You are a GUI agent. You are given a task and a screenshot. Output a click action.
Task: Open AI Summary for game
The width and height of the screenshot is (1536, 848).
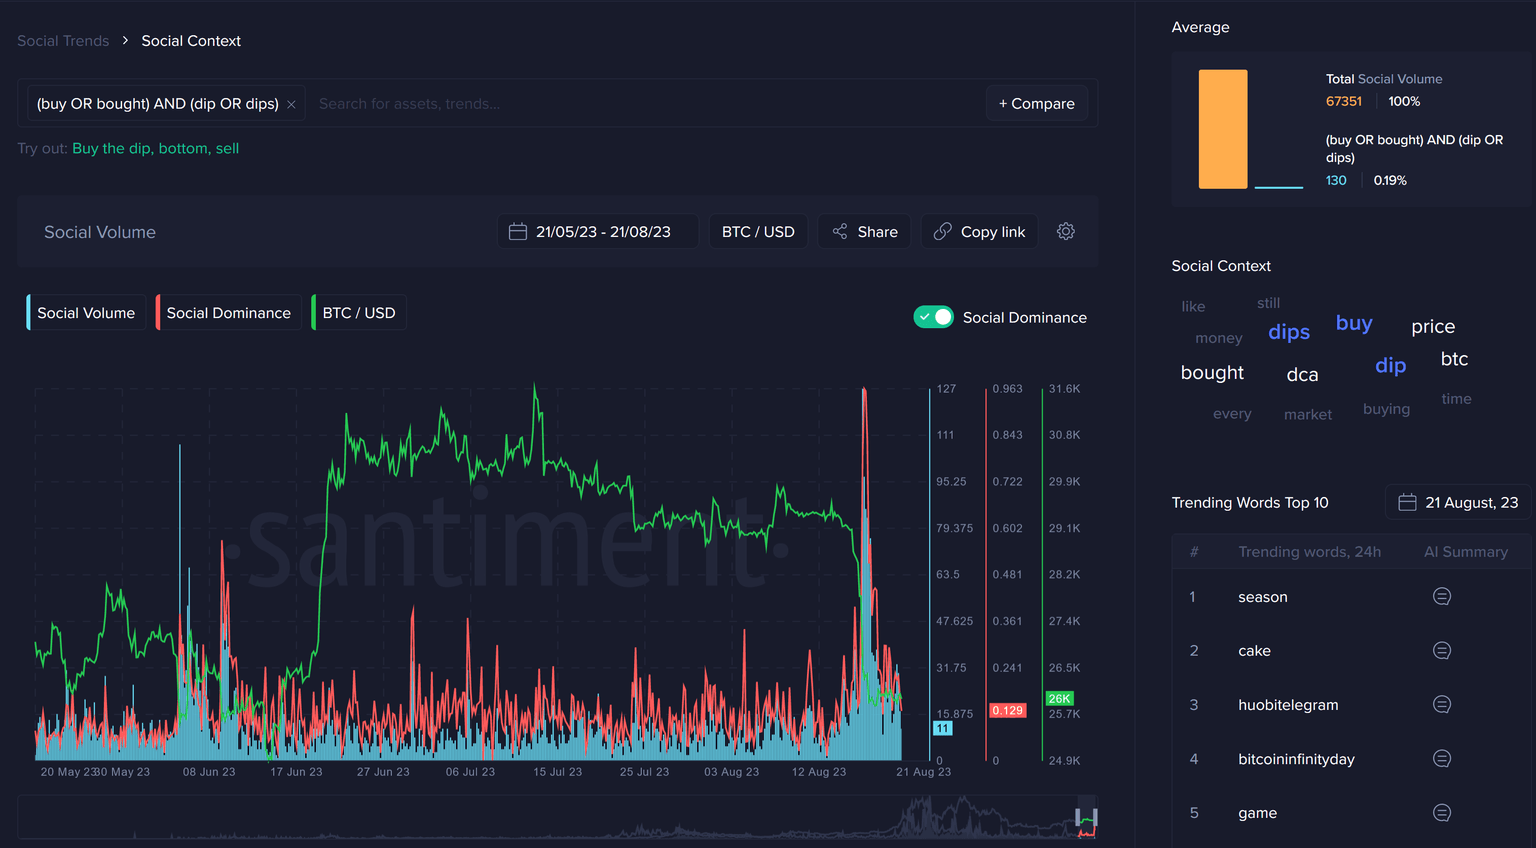coord(1441,813)
